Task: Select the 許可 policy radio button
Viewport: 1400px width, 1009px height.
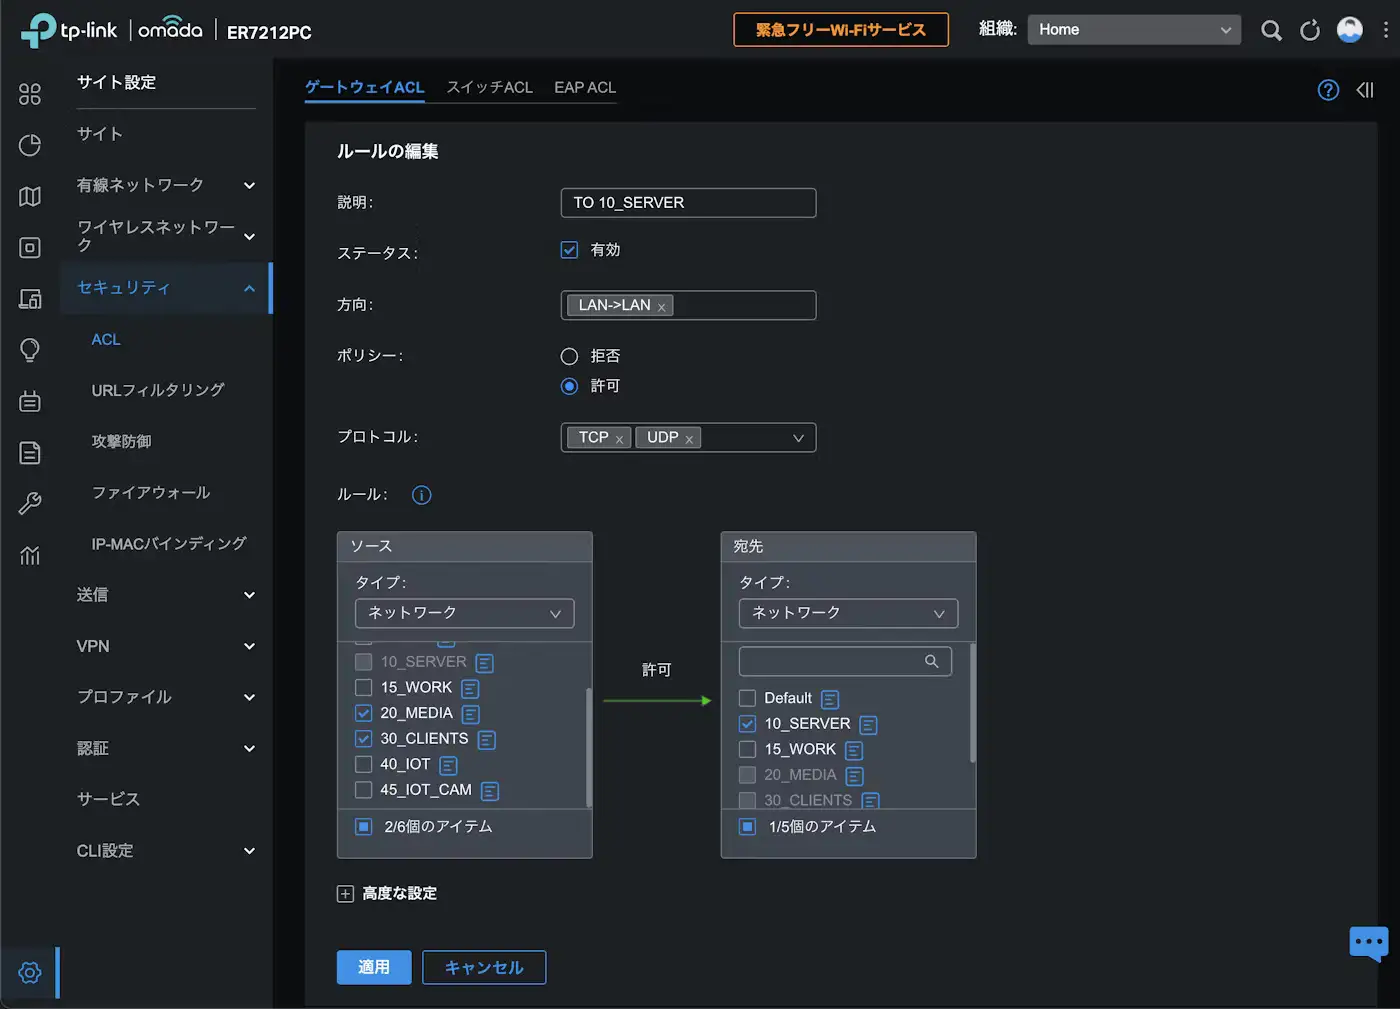Action: [x=569, y=386]
